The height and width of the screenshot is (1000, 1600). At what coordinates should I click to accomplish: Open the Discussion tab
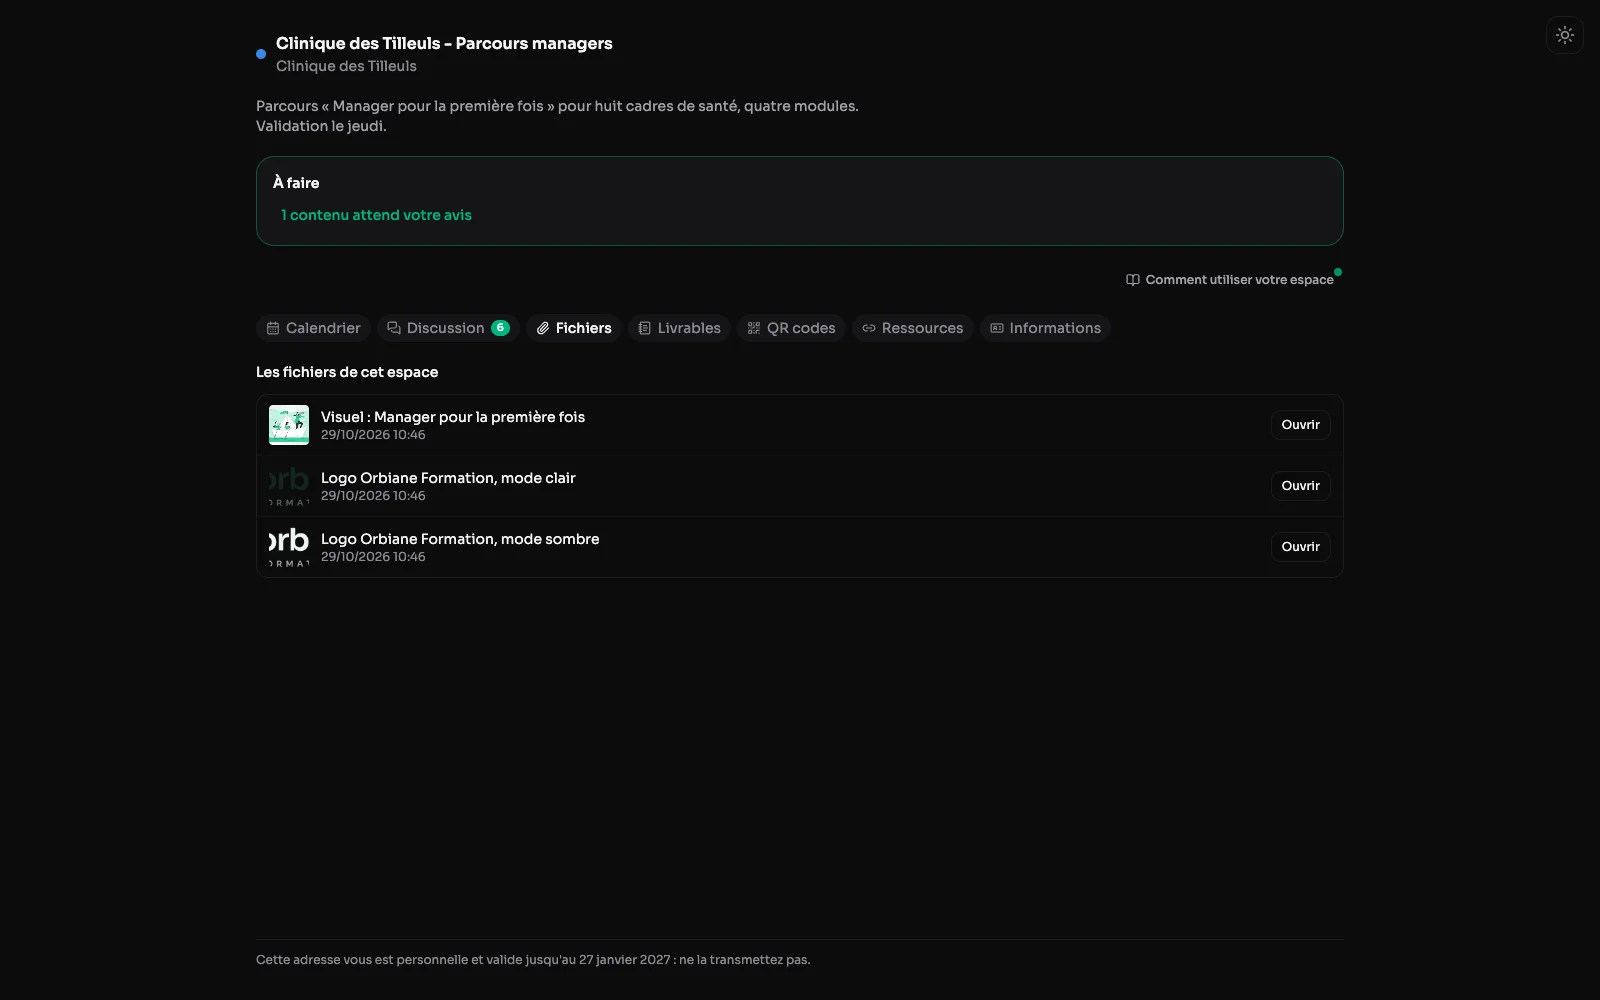click(x=448, y=328)
